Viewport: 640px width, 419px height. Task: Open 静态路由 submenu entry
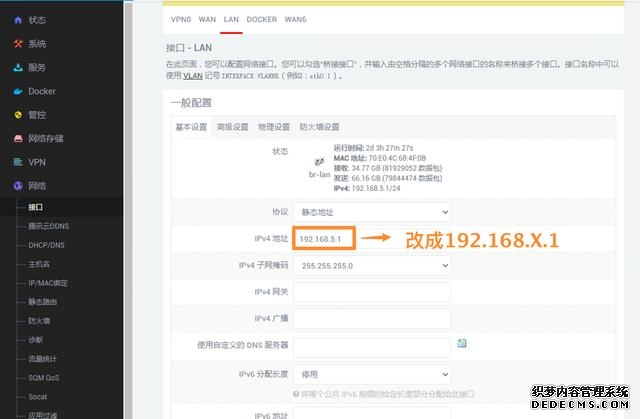click(x=42, y=302)
